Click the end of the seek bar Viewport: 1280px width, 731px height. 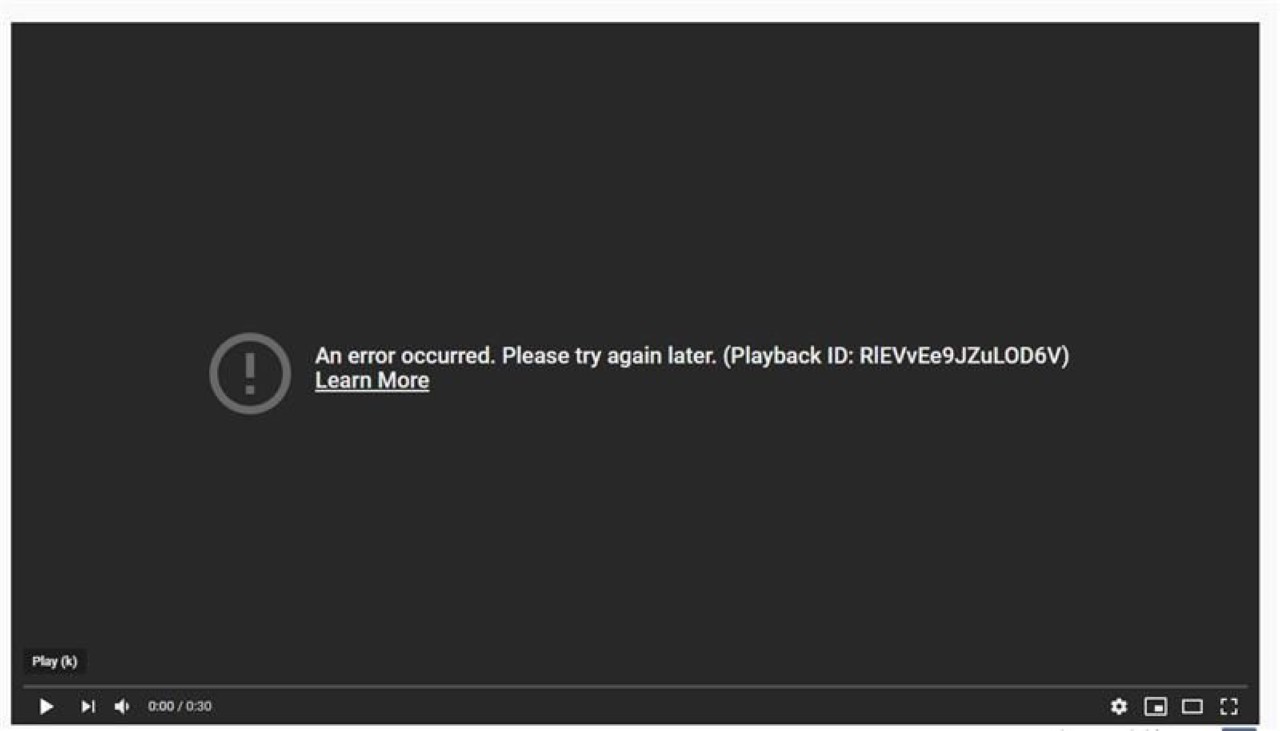coord(1245,687)
